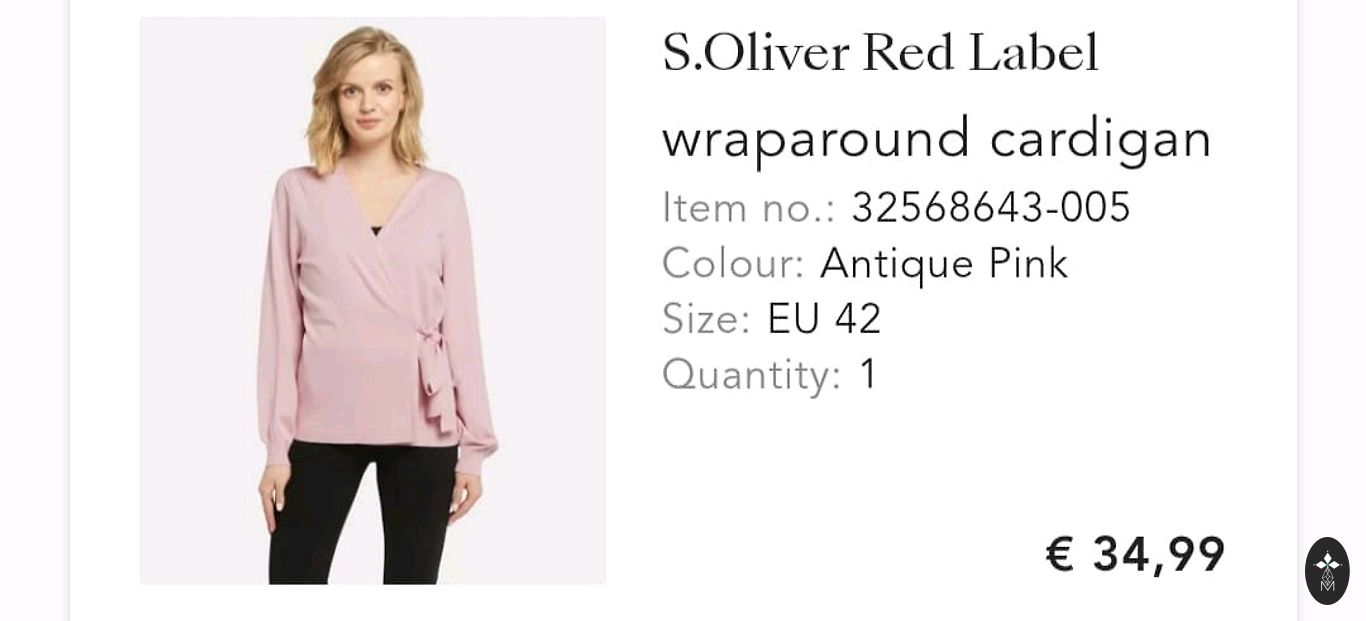The height and width of the screenshot is (621, 1366).
Task: Click the euro currency symbol
Action: click(1060, 554)
